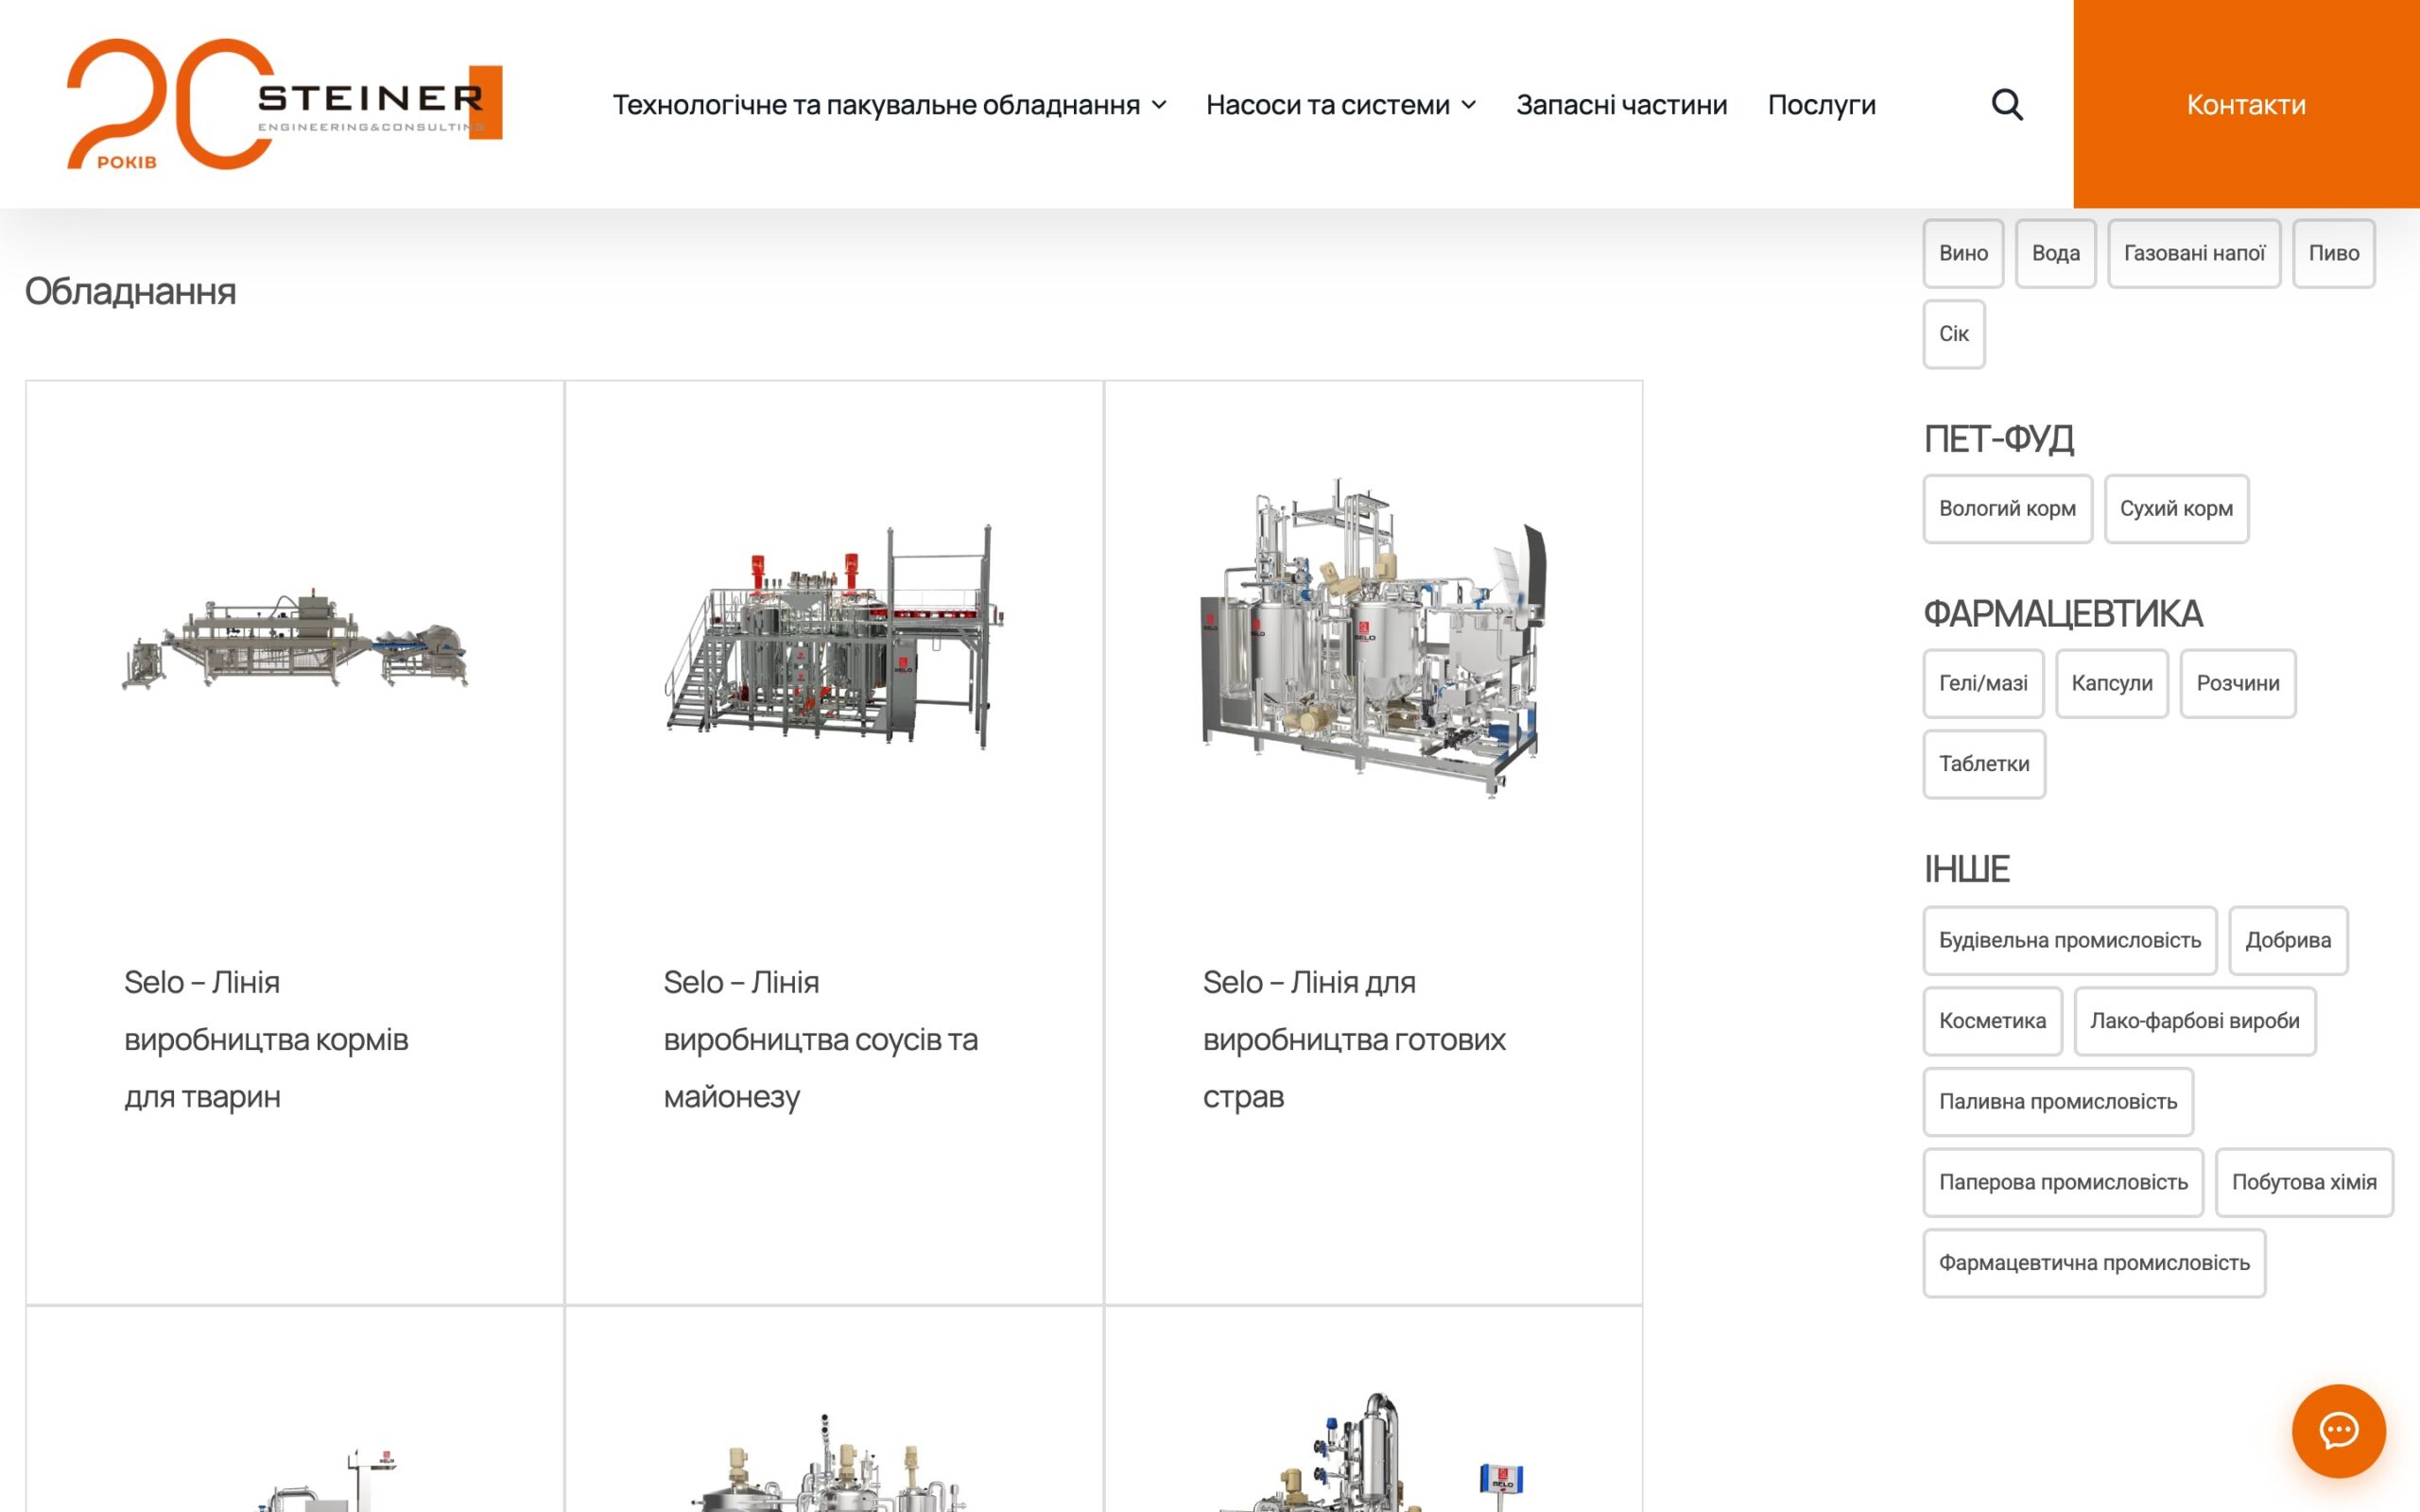Choose the Капсули tag
The width and height of the screenshot is (2420, 1512).
click(2112, 684)
